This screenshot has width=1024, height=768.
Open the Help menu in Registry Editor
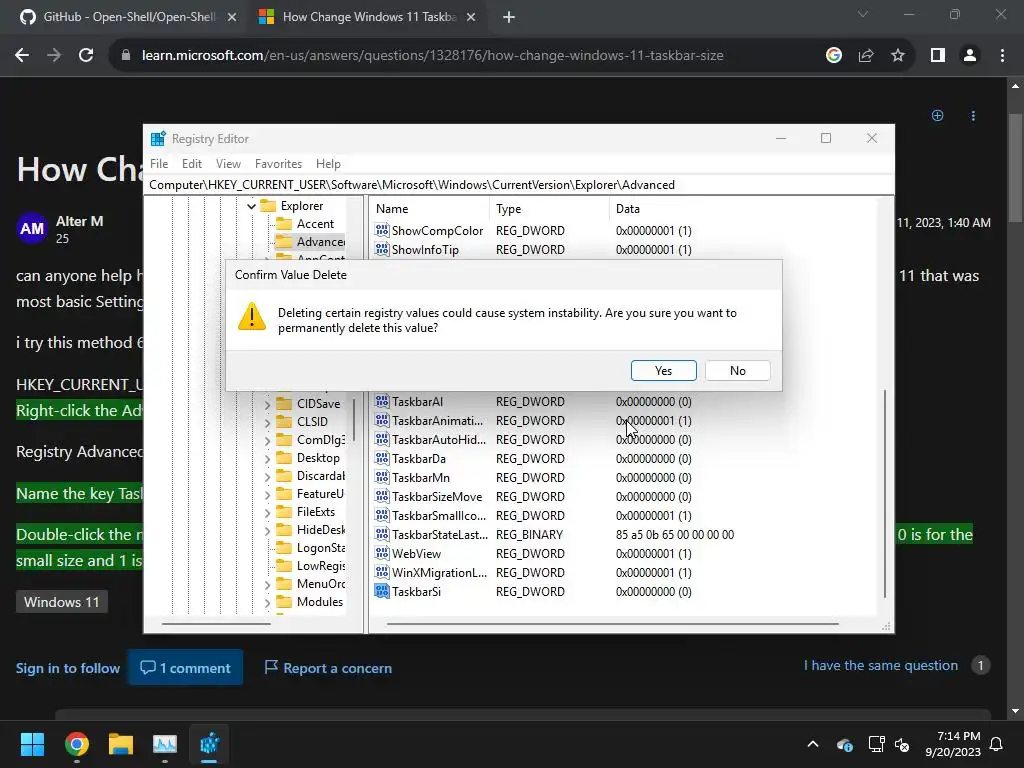(328, 164)
